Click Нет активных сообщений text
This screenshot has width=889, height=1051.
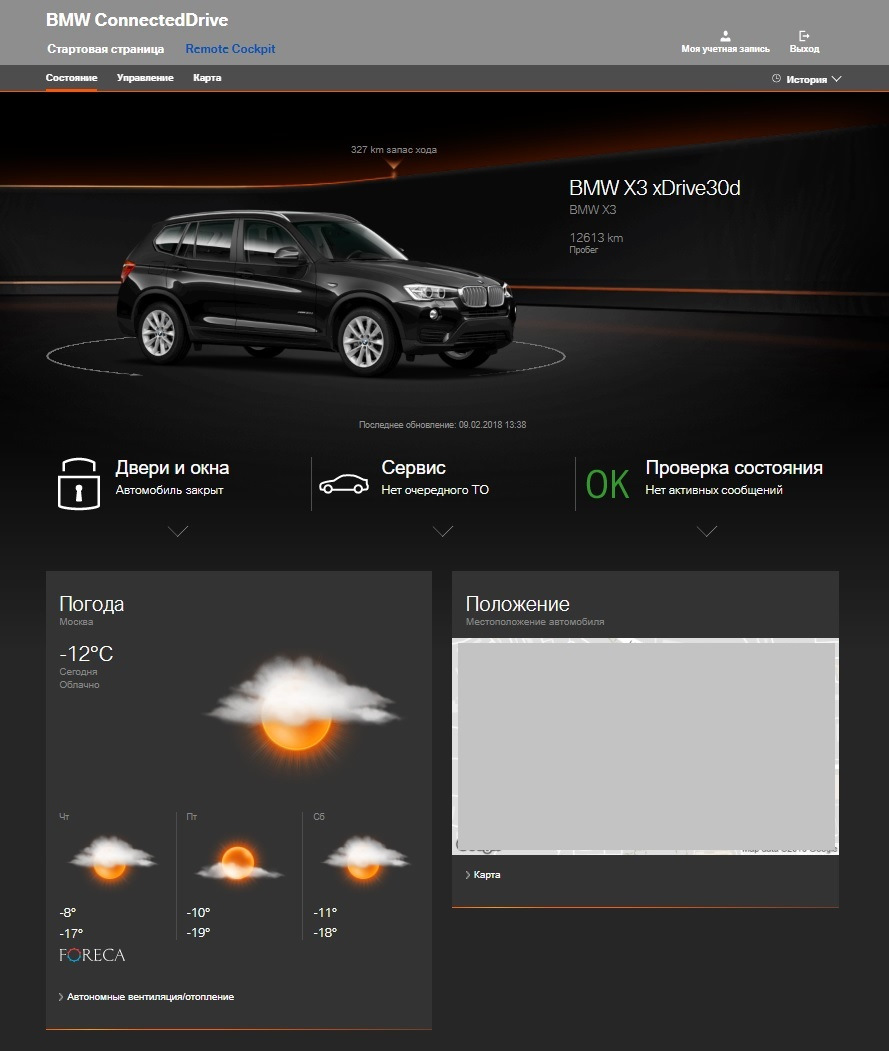714,490
